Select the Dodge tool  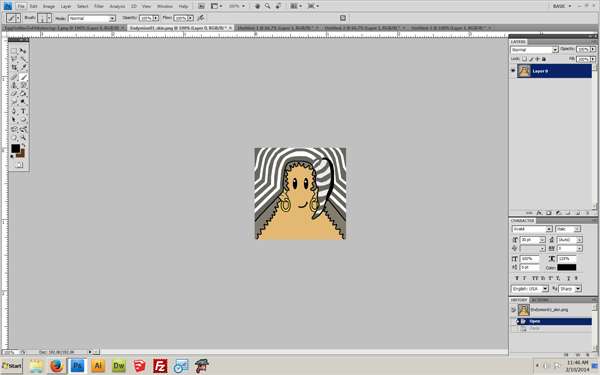[x=23, y=102]
